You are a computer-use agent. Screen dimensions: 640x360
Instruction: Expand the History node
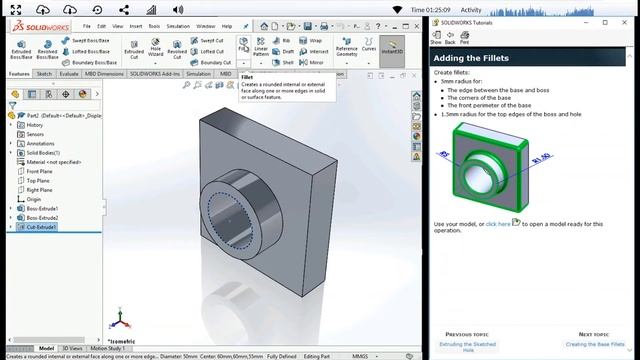(x=11, y=125)
